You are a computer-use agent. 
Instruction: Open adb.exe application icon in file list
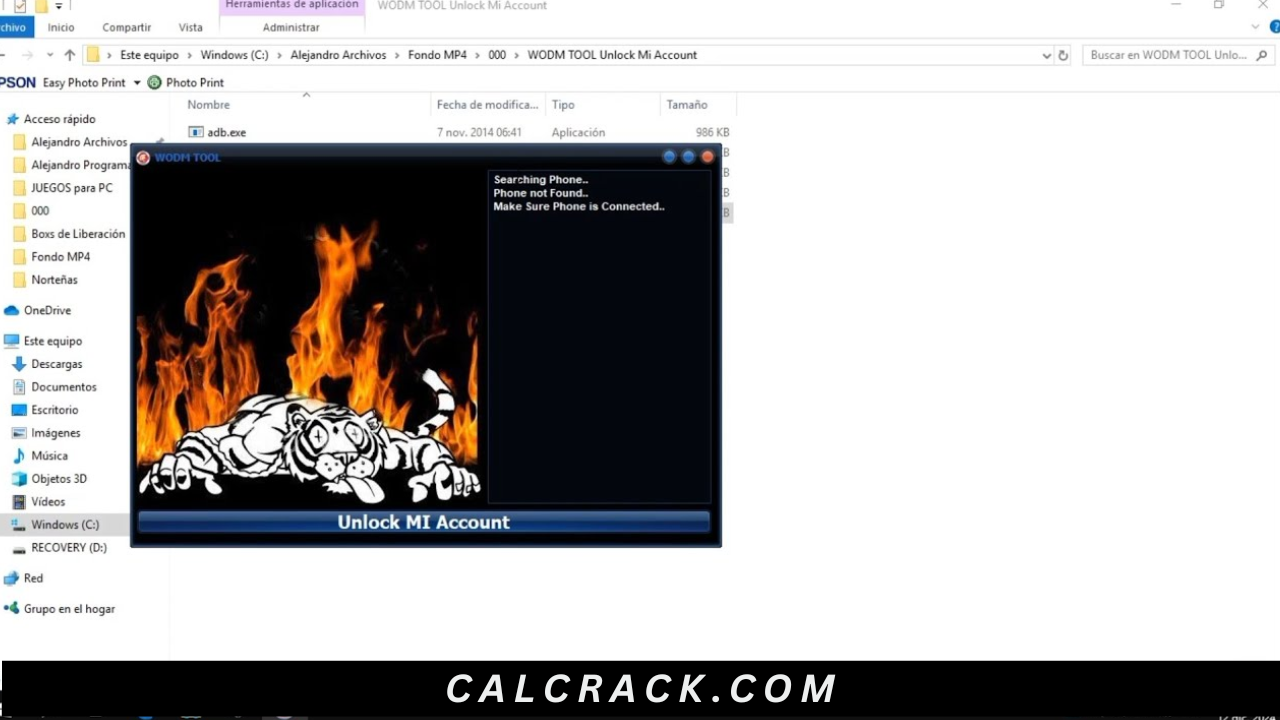(196, 132)
